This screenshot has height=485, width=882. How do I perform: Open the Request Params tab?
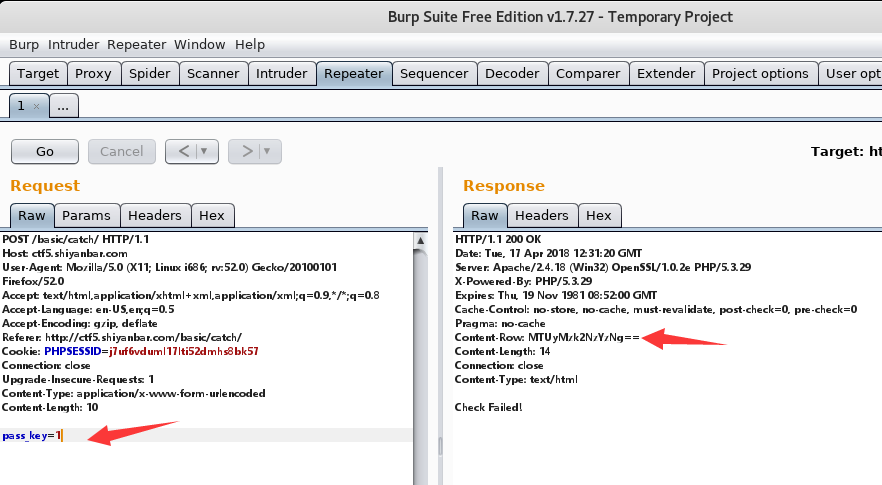(87, 215)
